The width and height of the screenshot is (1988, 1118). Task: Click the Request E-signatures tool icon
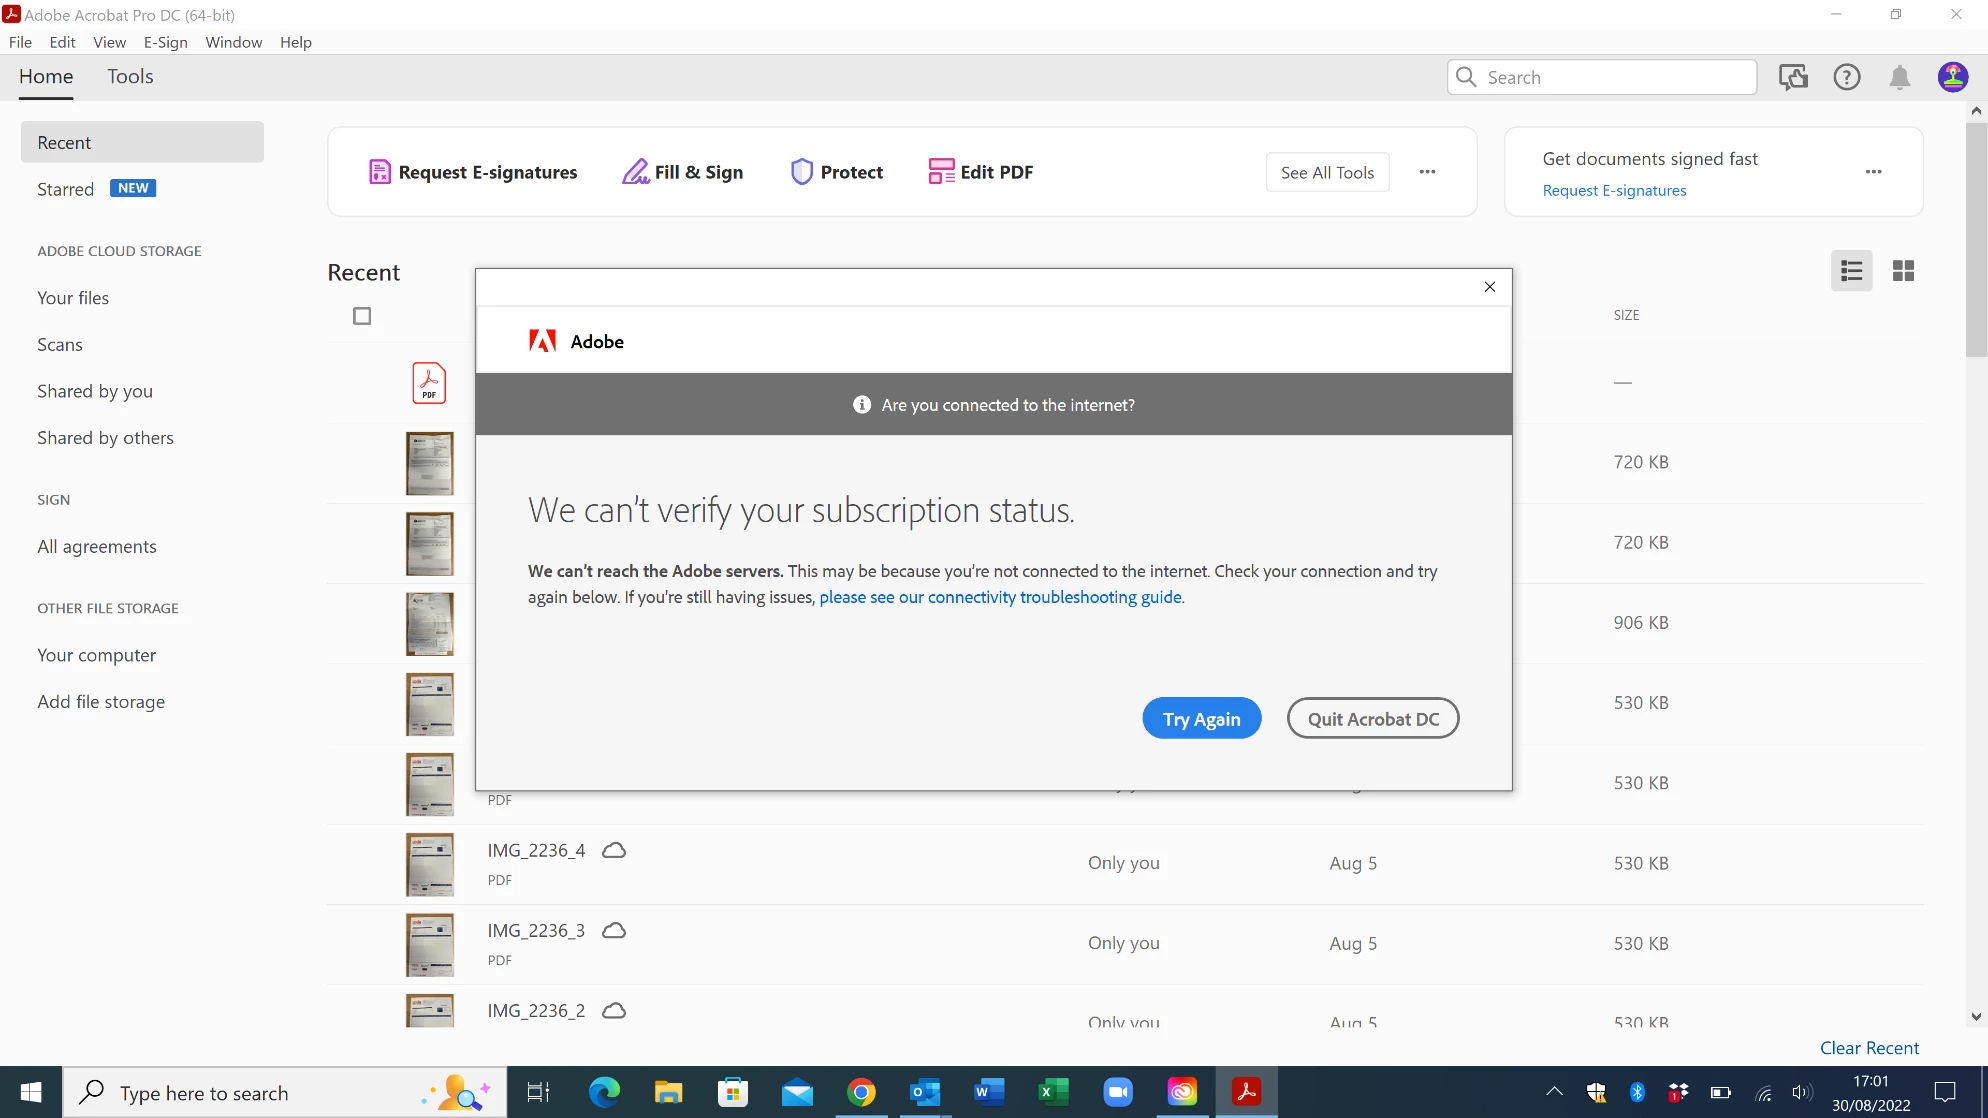(379, 172)
